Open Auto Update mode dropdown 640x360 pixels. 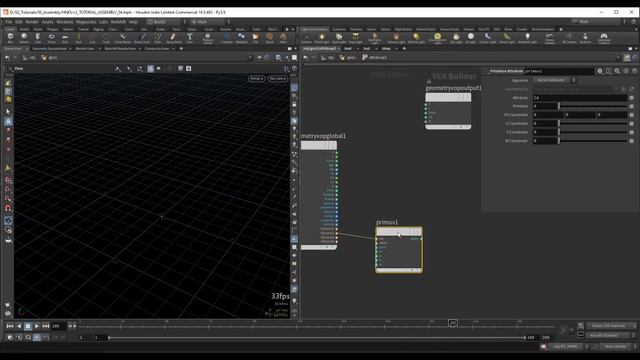pos(618,347)
